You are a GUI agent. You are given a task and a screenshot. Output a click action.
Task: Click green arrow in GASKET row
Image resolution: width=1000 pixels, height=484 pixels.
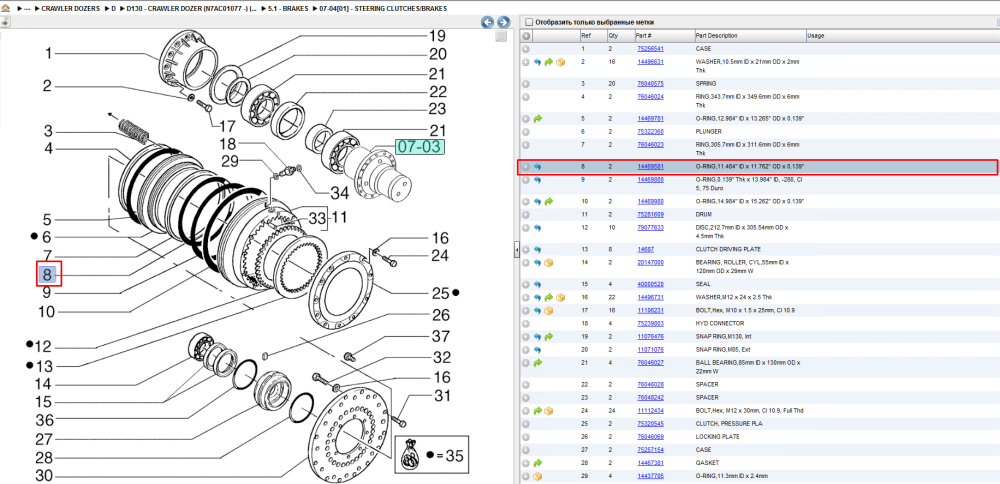(537, 463)
